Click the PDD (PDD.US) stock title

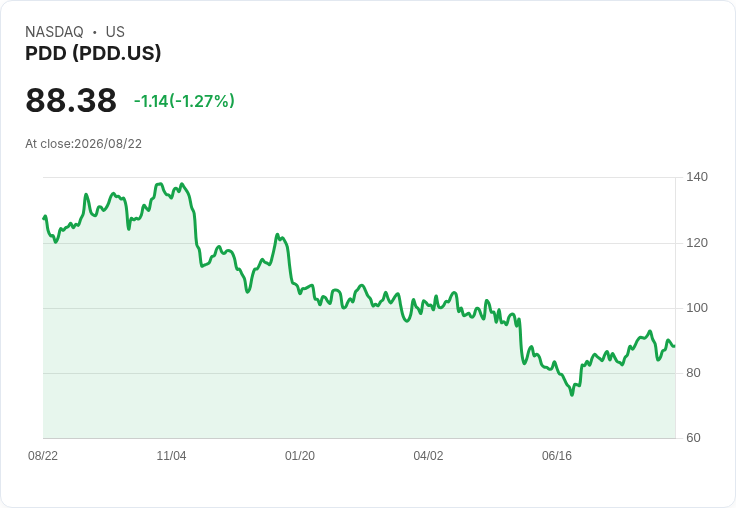click(x=93, y=53)
